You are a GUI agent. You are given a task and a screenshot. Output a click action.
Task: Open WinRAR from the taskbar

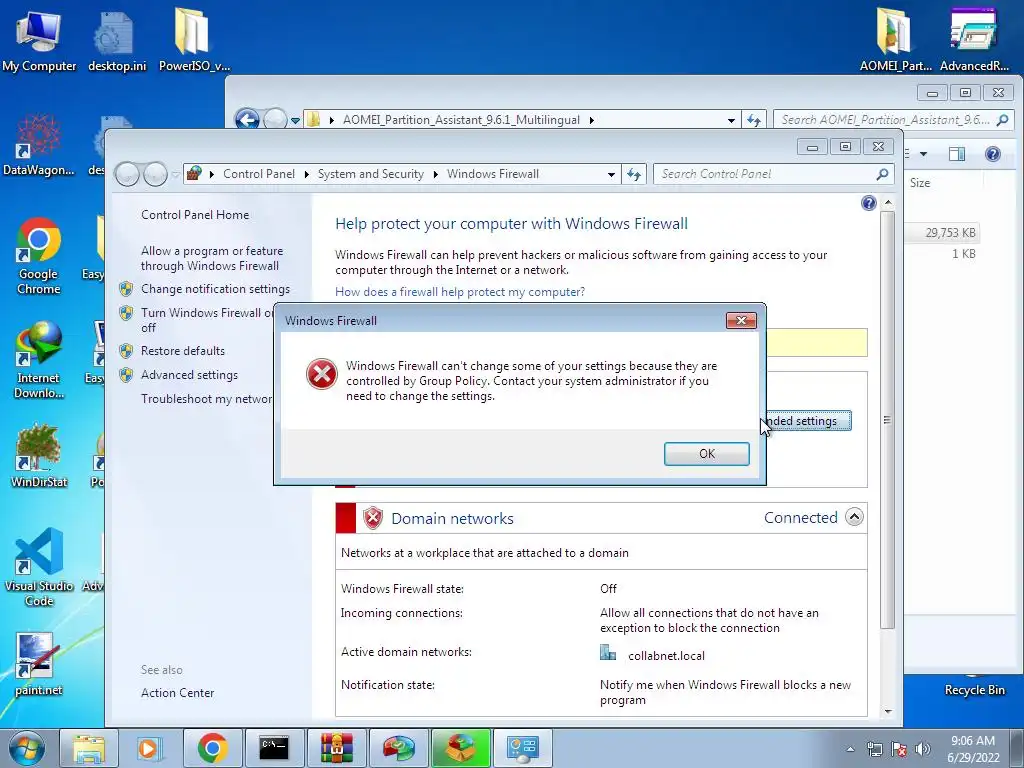(x=336, y=748)
